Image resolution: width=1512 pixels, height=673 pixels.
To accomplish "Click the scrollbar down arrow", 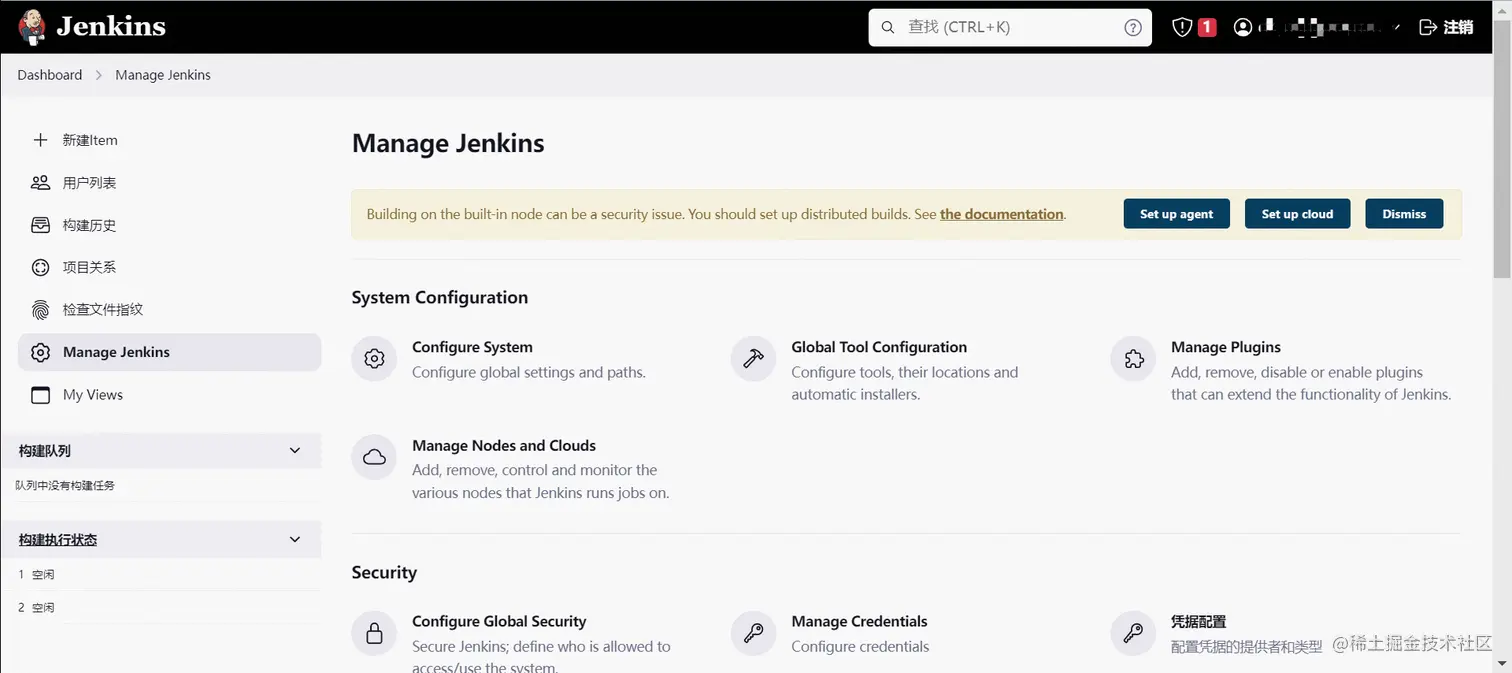I will click(x=1502, y=663).
